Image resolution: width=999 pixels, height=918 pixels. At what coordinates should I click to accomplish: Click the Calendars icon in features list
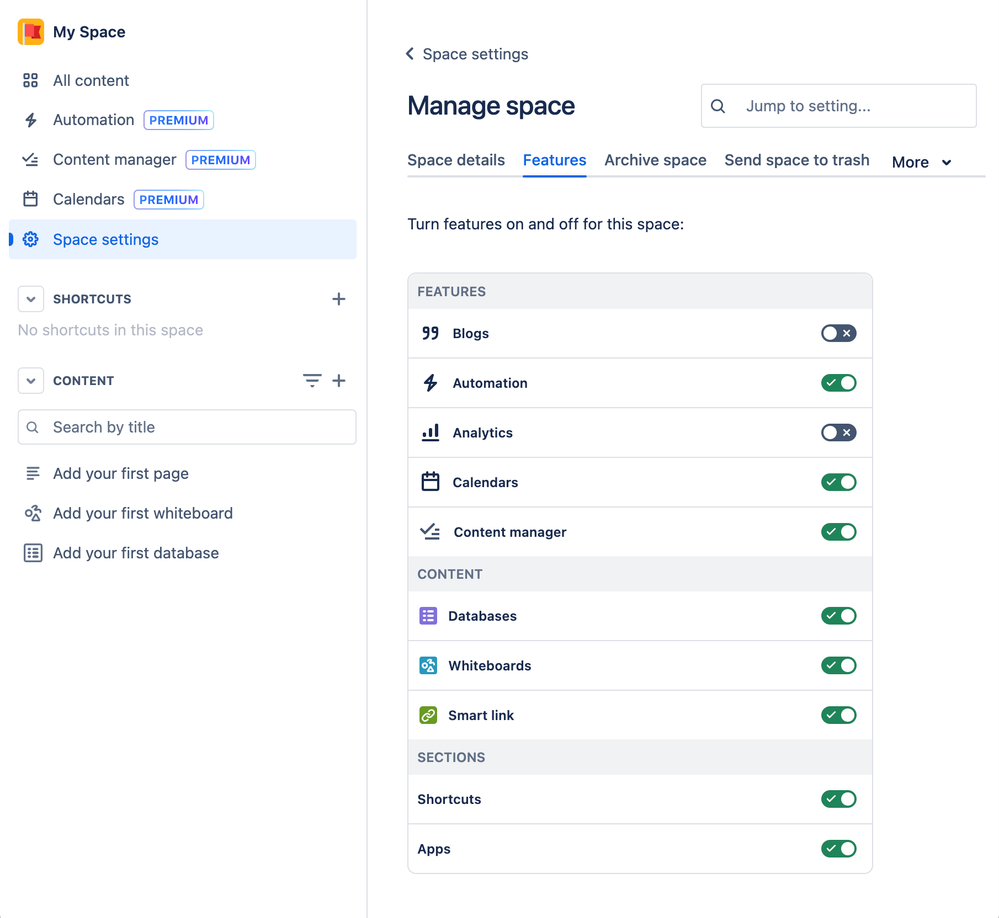click(x=431, y=482)
